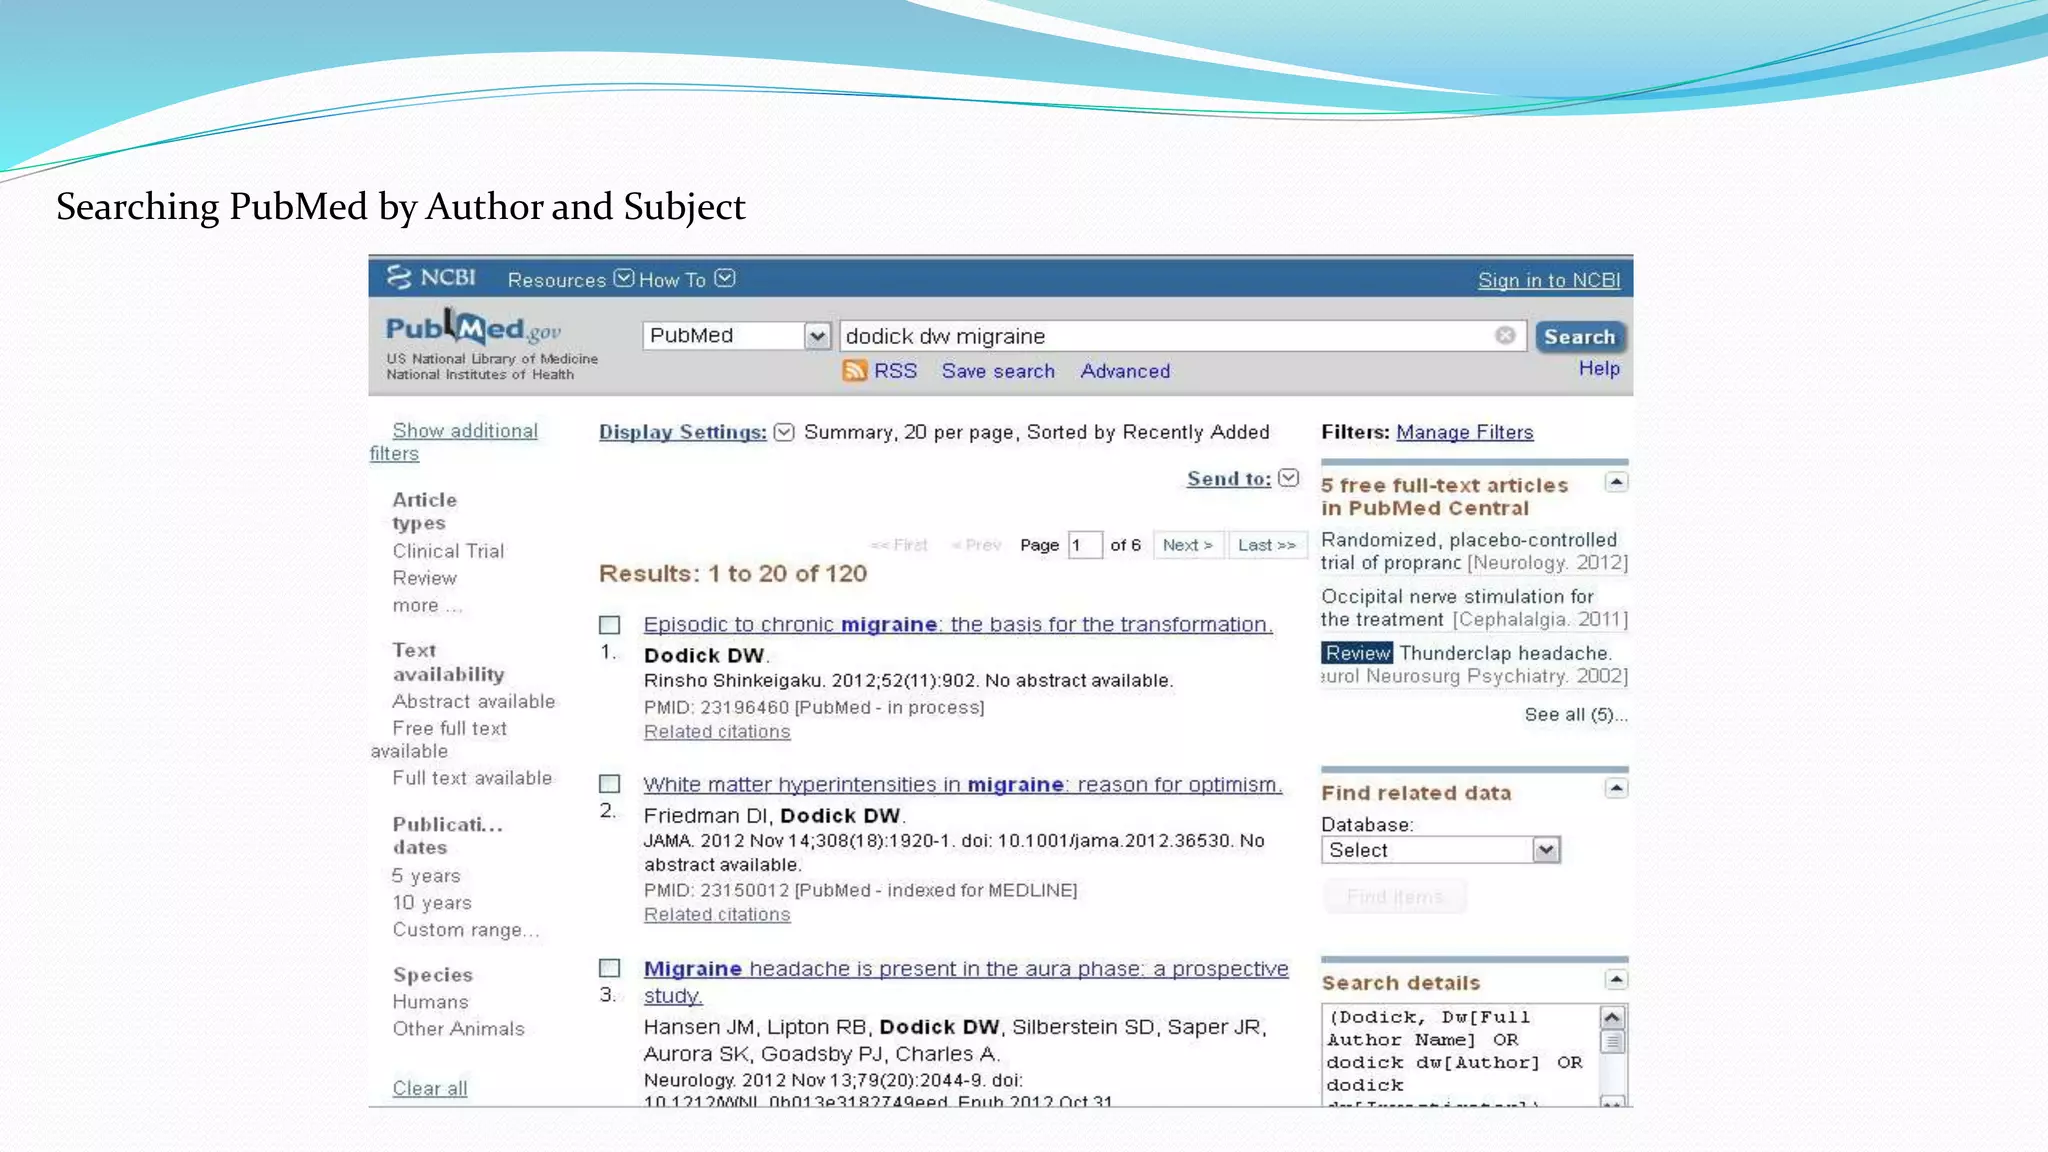This screenshot has width=2048, height=1152.
Task: Click Sign in to NCBI link
Action: click(1549, 280)
